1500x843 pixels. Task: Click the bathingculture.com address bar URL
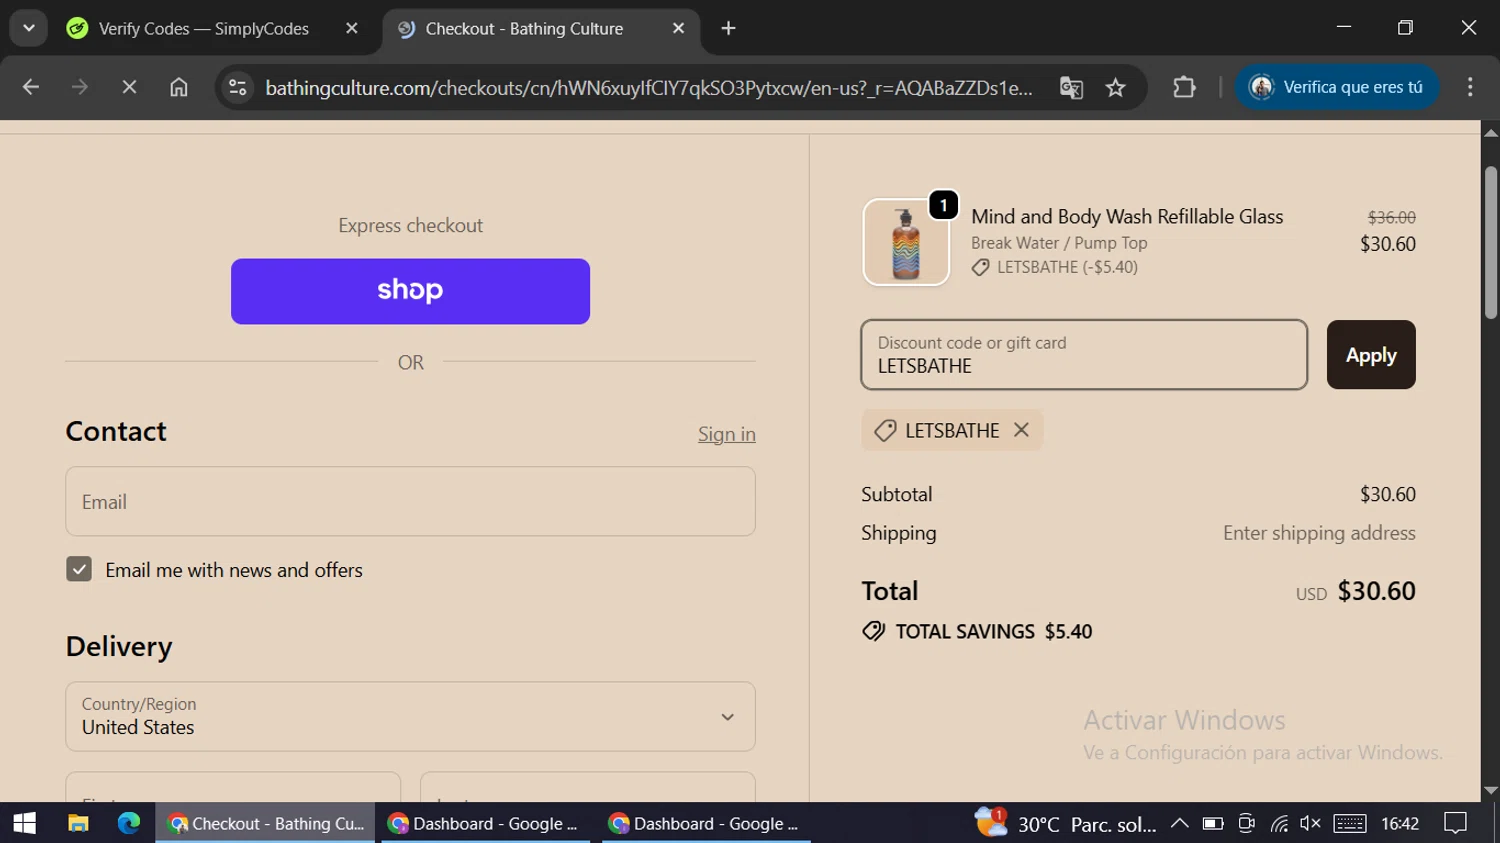point(649,88)
